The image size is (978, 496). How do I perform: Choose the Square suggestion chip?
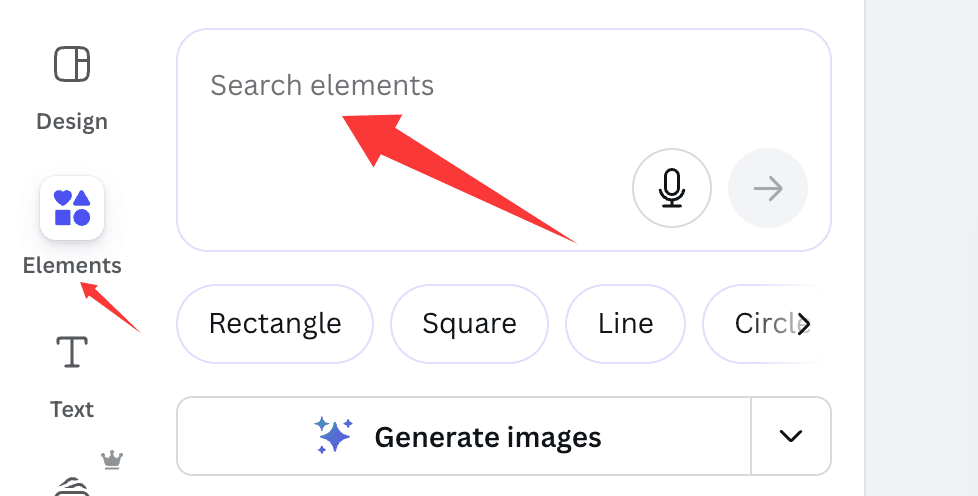tap(469, 324)
